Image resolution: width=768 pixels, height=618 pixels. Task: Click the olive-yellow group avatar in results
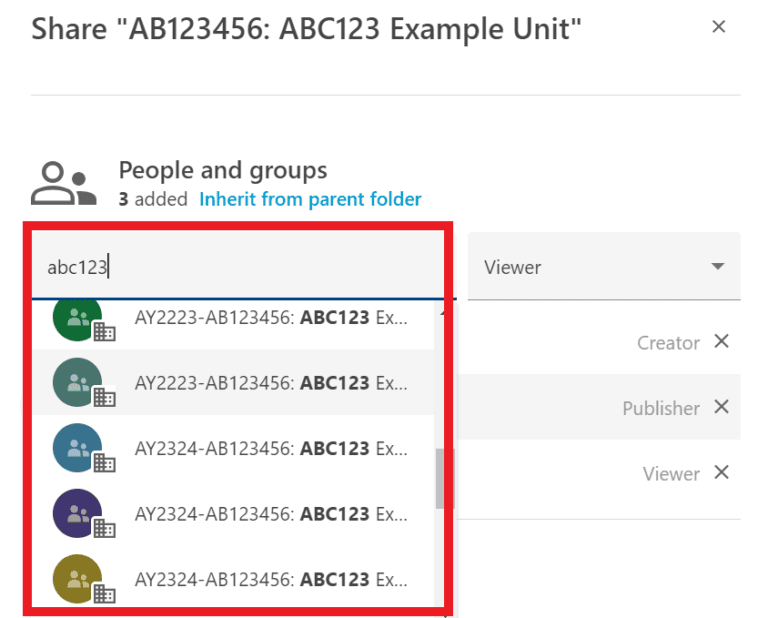point(77,579)
